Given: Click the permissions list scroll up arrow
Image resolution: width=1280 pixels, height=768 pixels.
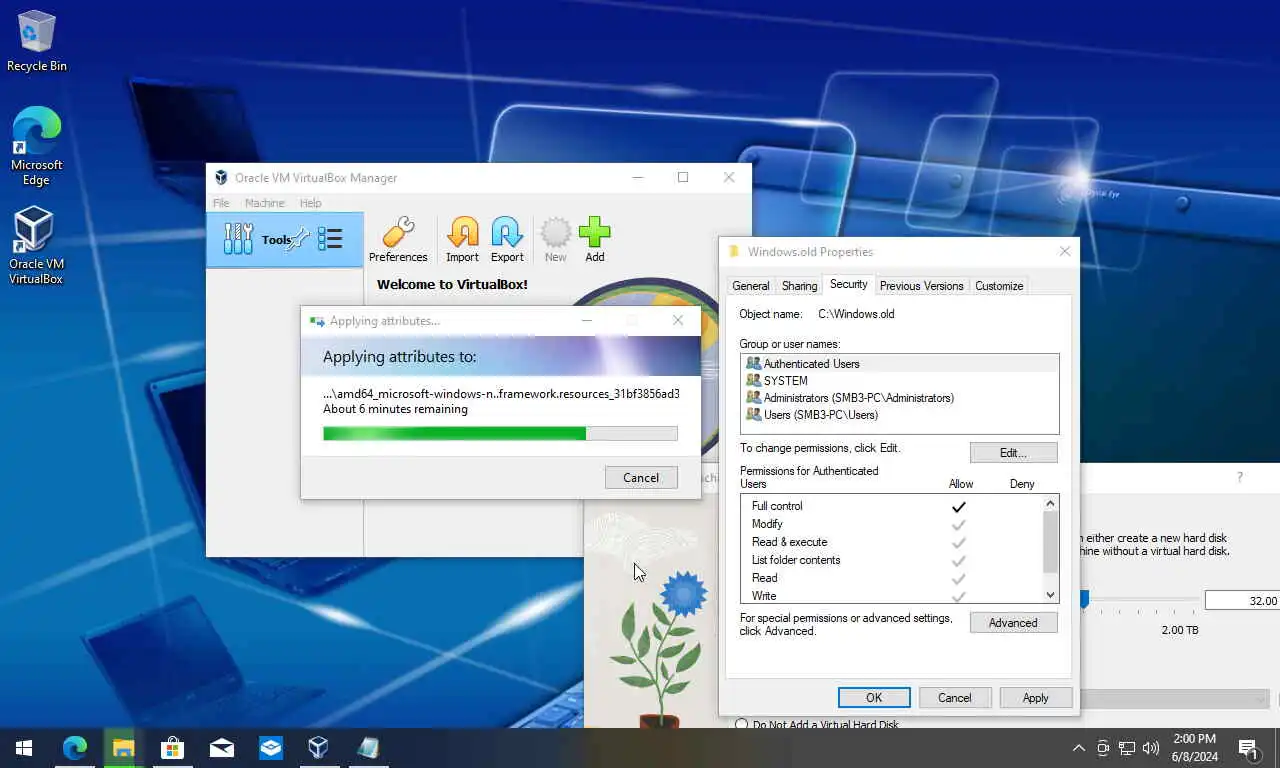Looking at the screenshot, I should 1050,504.
